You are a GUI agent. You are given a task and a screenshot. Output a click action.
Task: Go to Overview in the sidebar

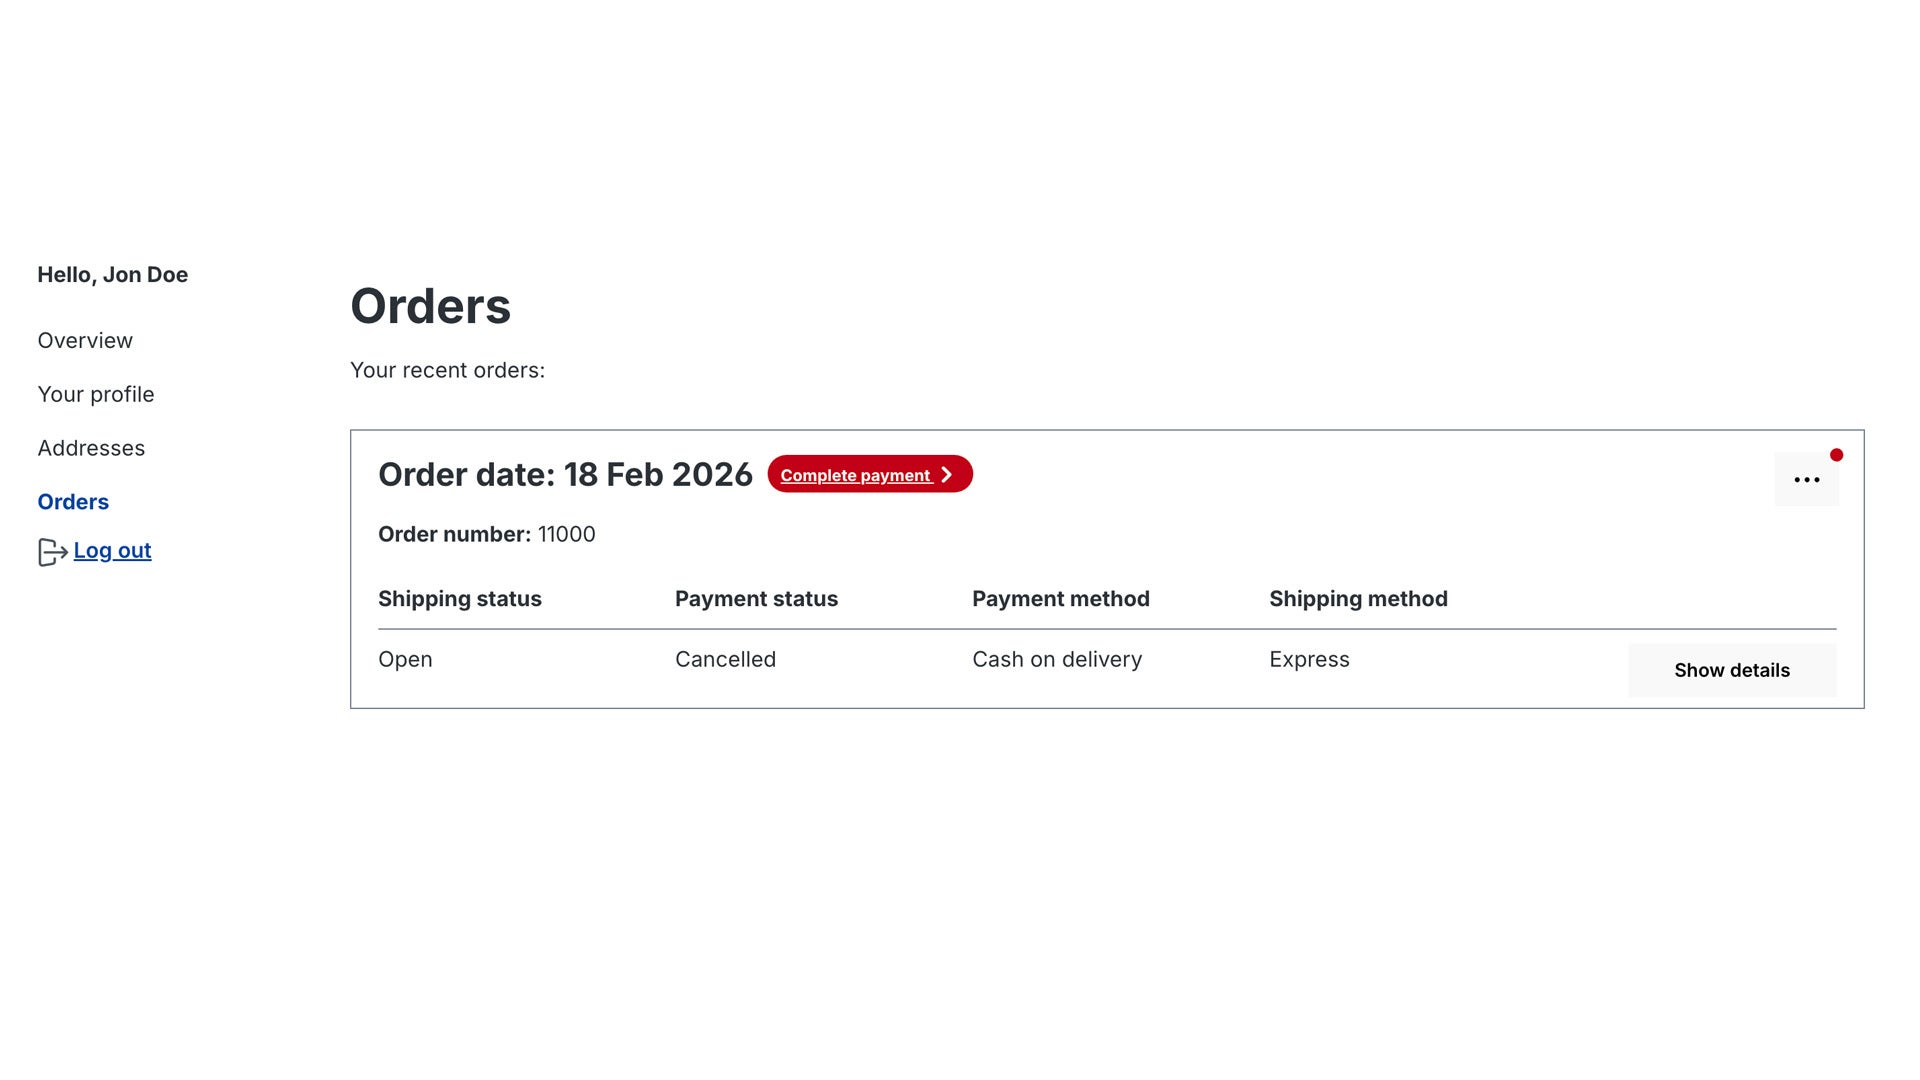[85, 341]
